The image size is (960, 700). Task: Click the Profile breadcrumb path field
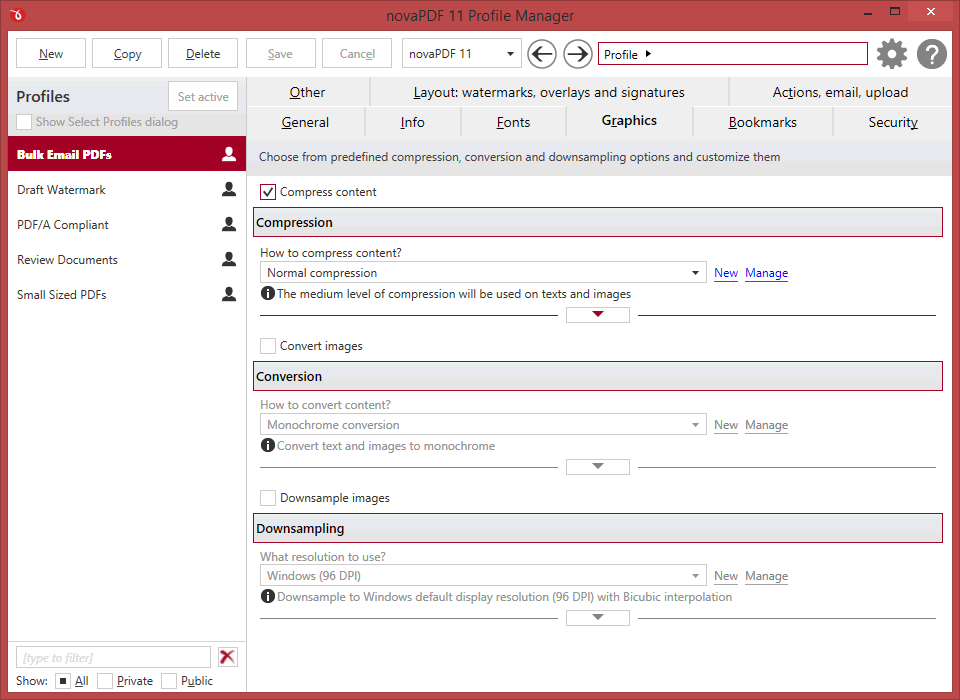pos(733,54)
